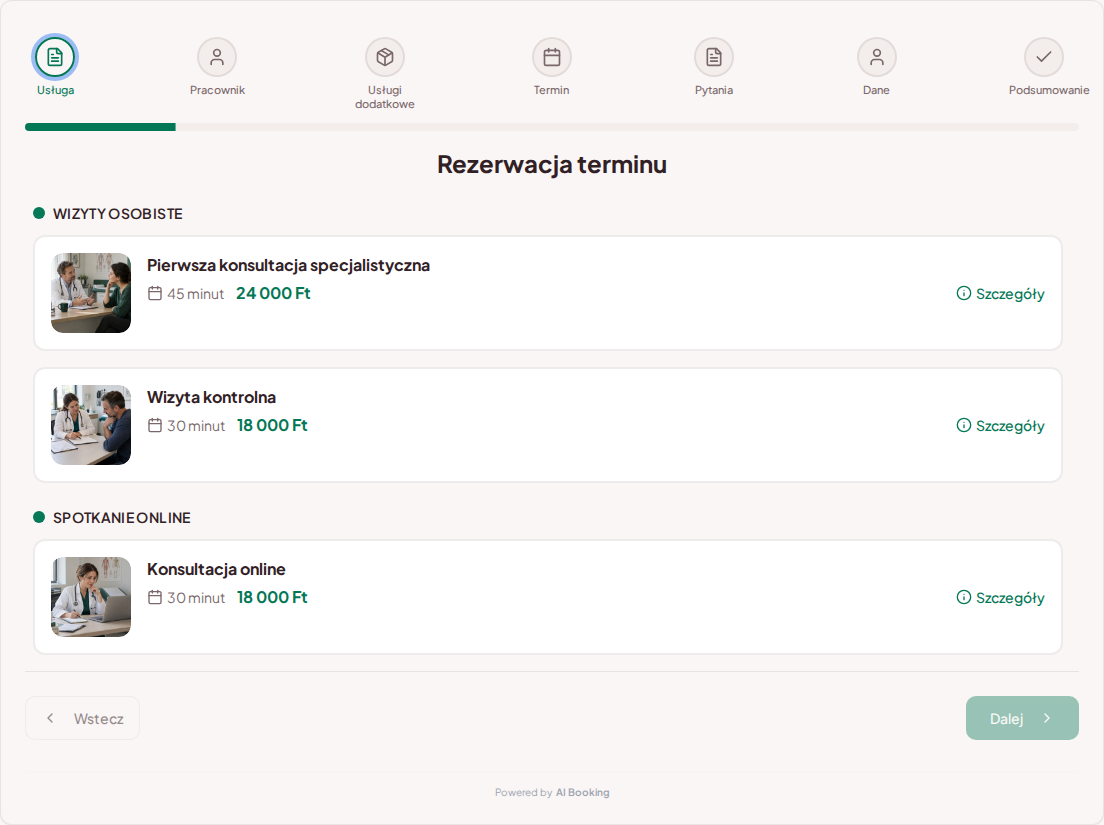1104x825 pixels.
Task: Select Pierwsza konsultacja specjalistyczna service title
Action: (x=288, y=265)
